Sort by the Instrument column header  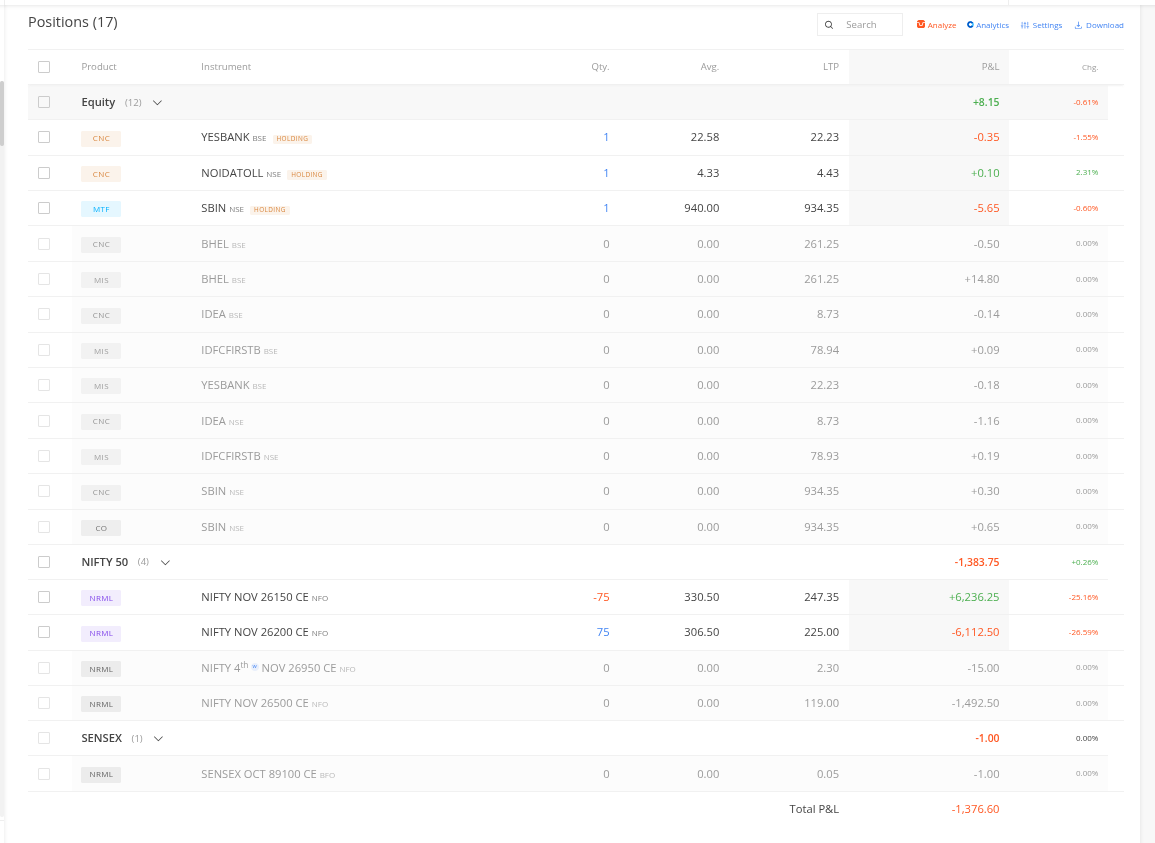point(226,67)
